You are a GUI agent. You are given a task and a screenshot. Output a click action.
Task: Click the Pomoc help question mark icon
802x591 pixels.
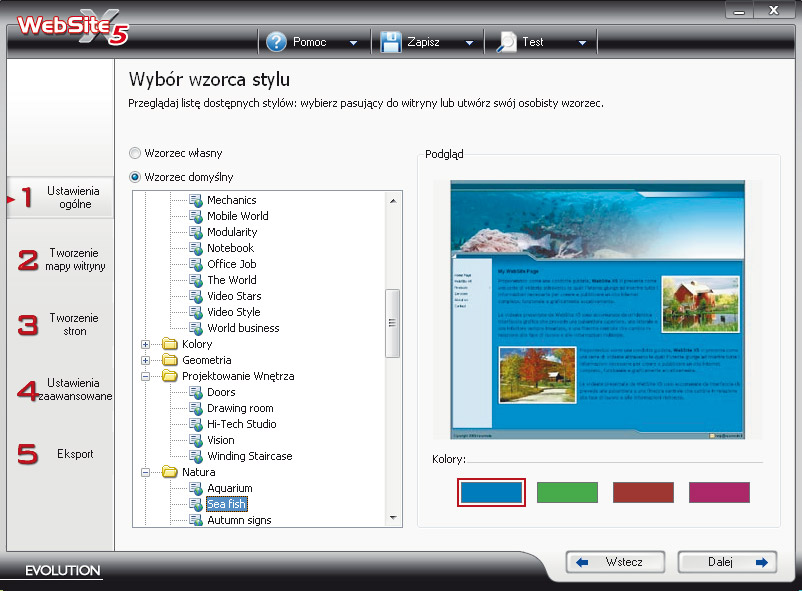276,42
